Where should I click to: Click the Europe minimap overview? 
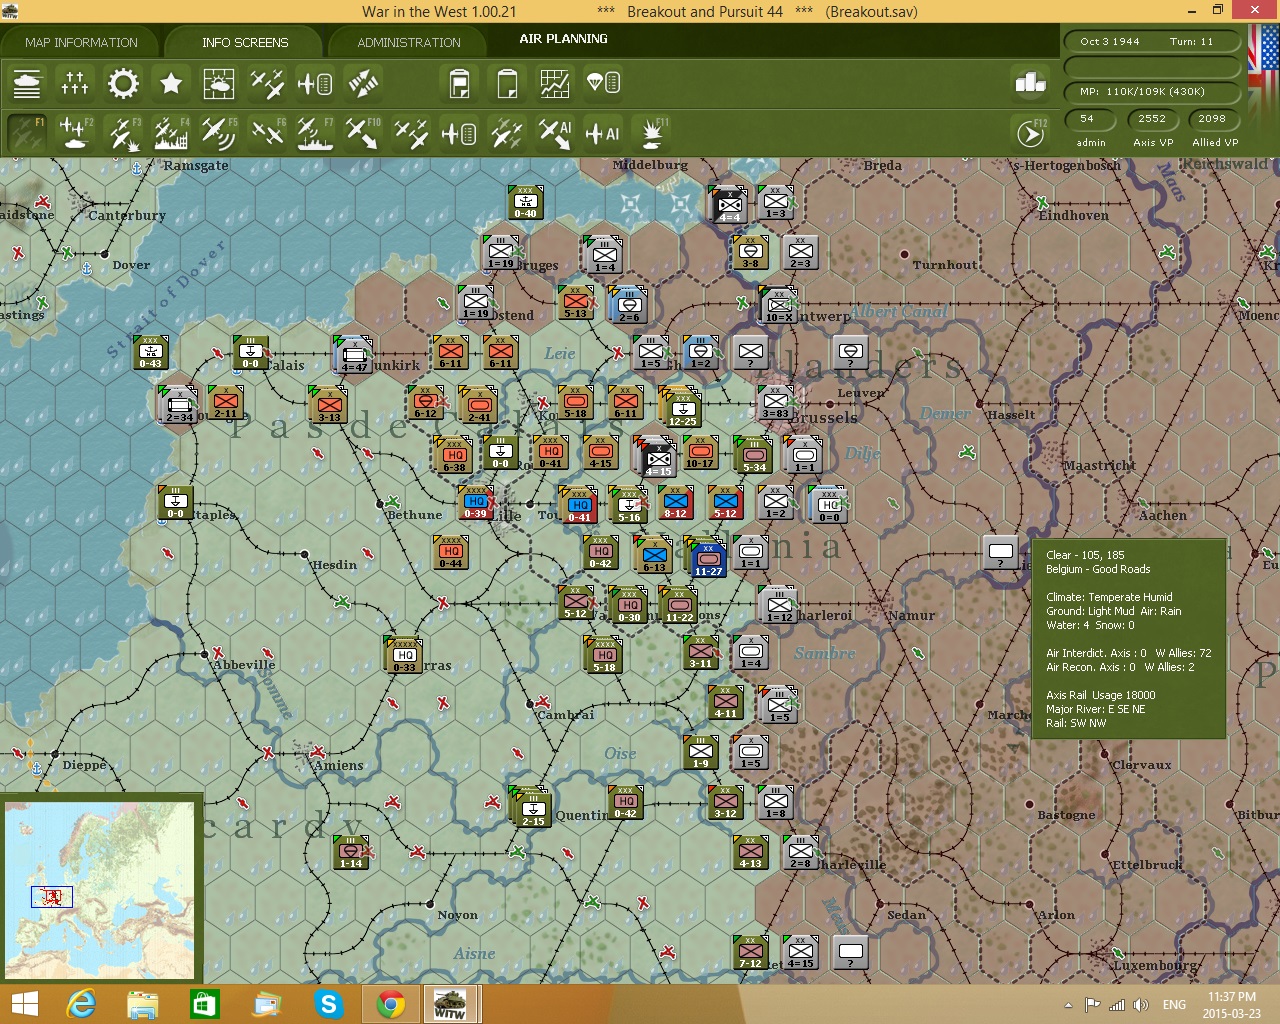[x=100, y=890]
